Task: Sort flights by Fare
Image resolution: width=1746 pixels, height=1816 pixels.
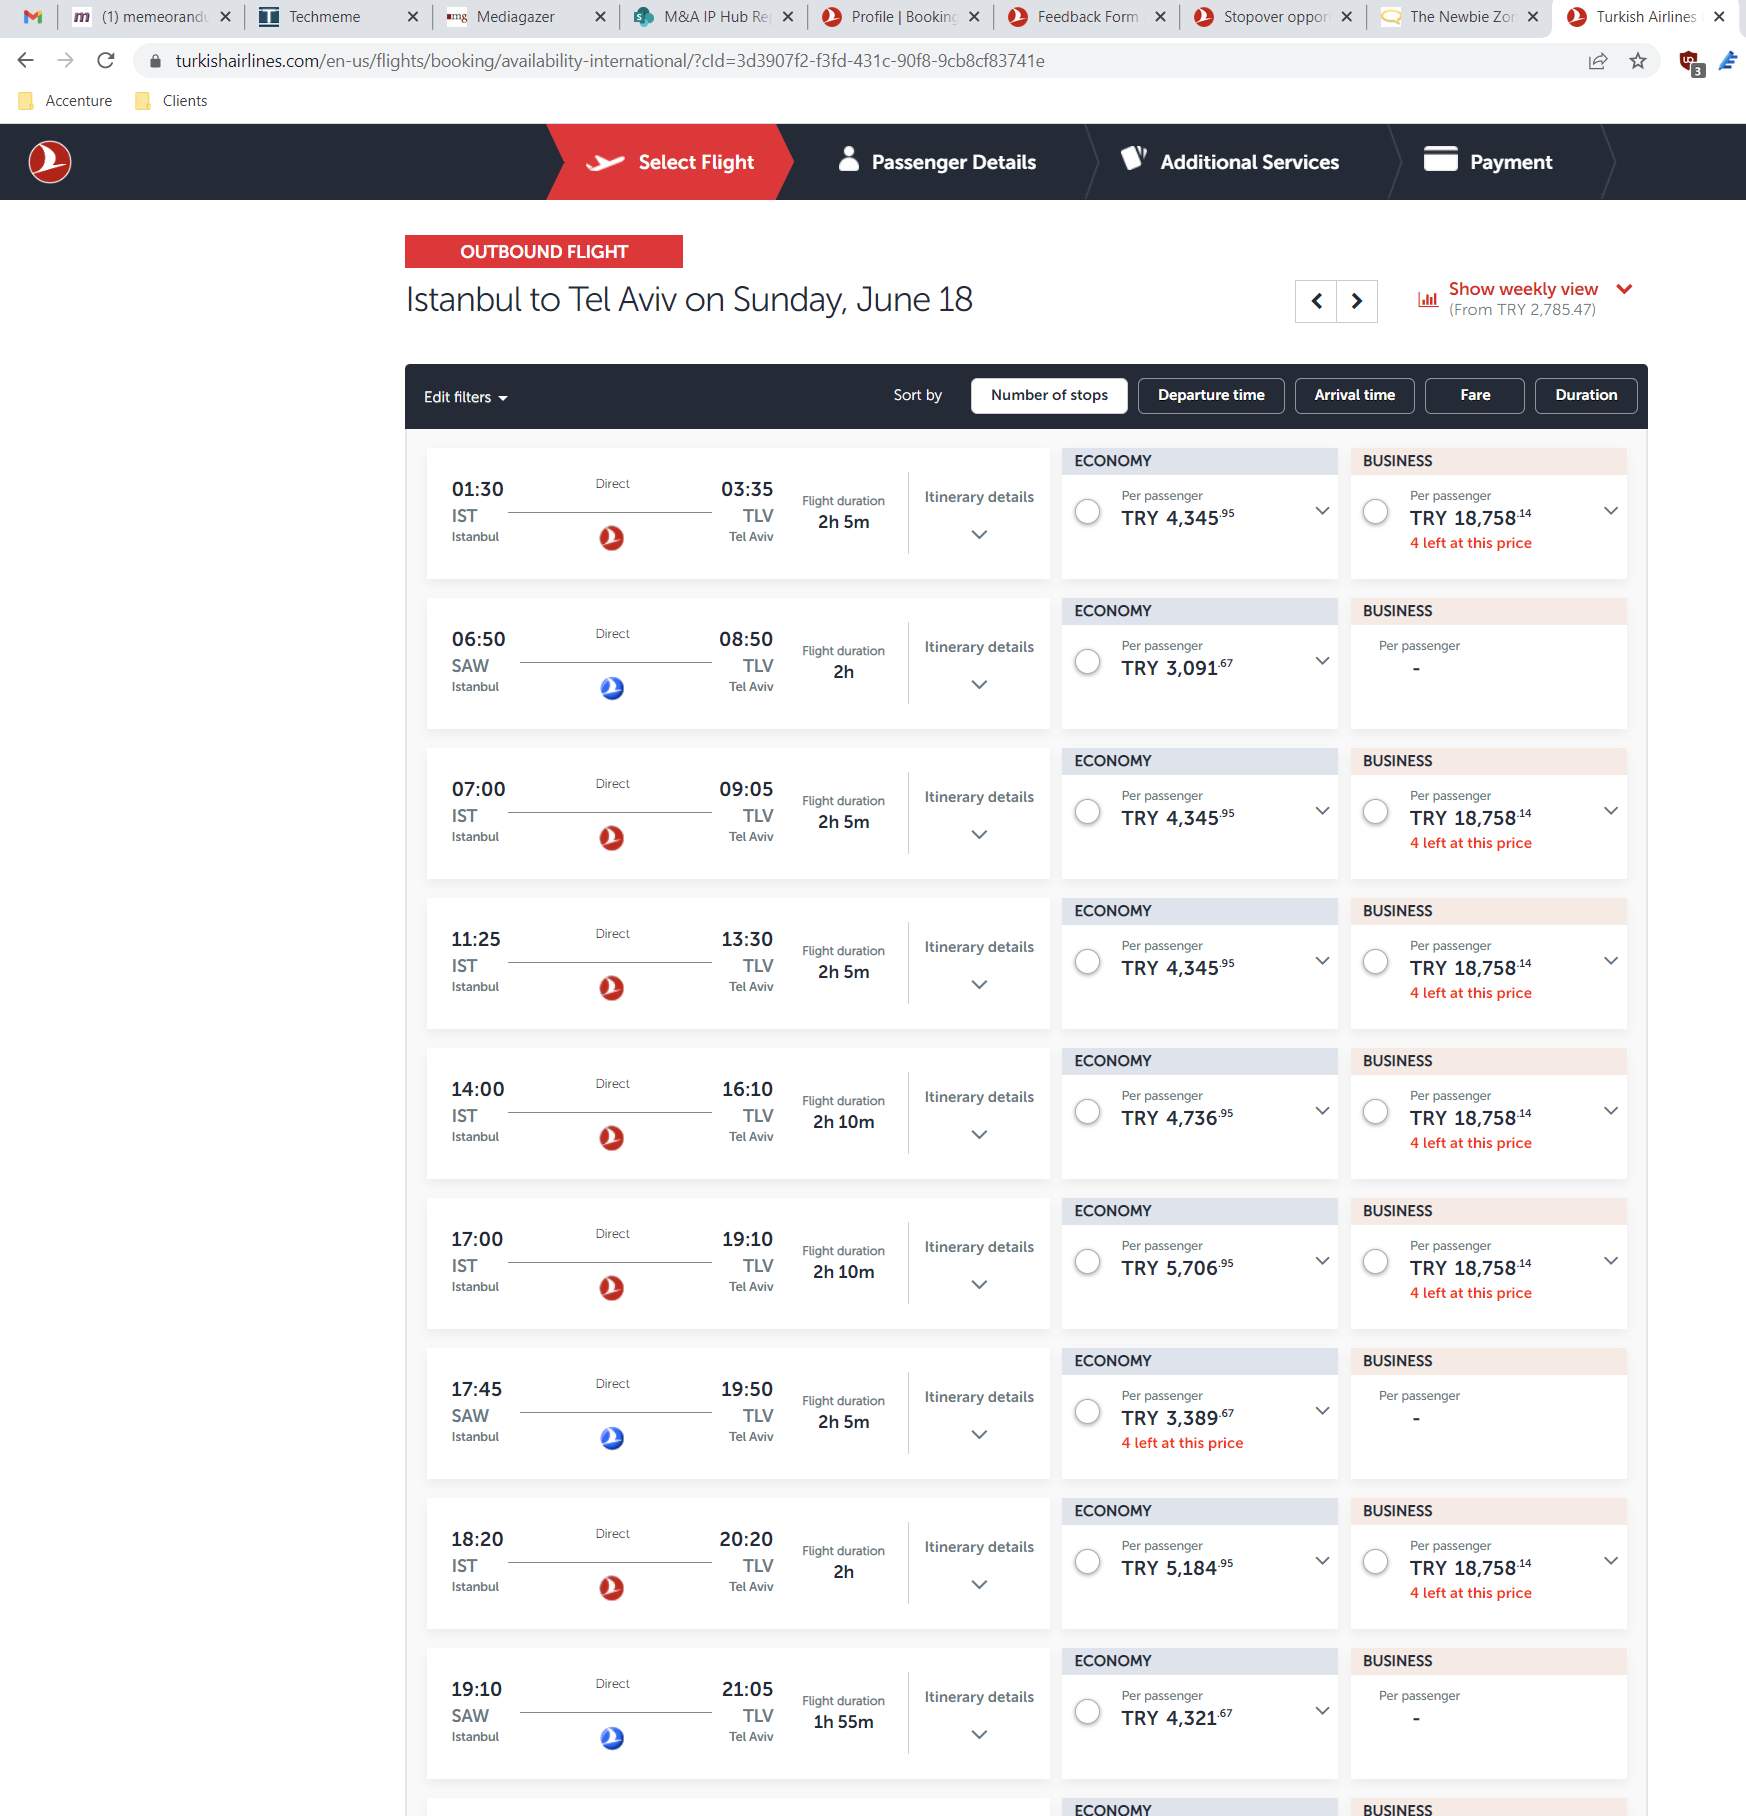Action: click(x=1474, y=395)
